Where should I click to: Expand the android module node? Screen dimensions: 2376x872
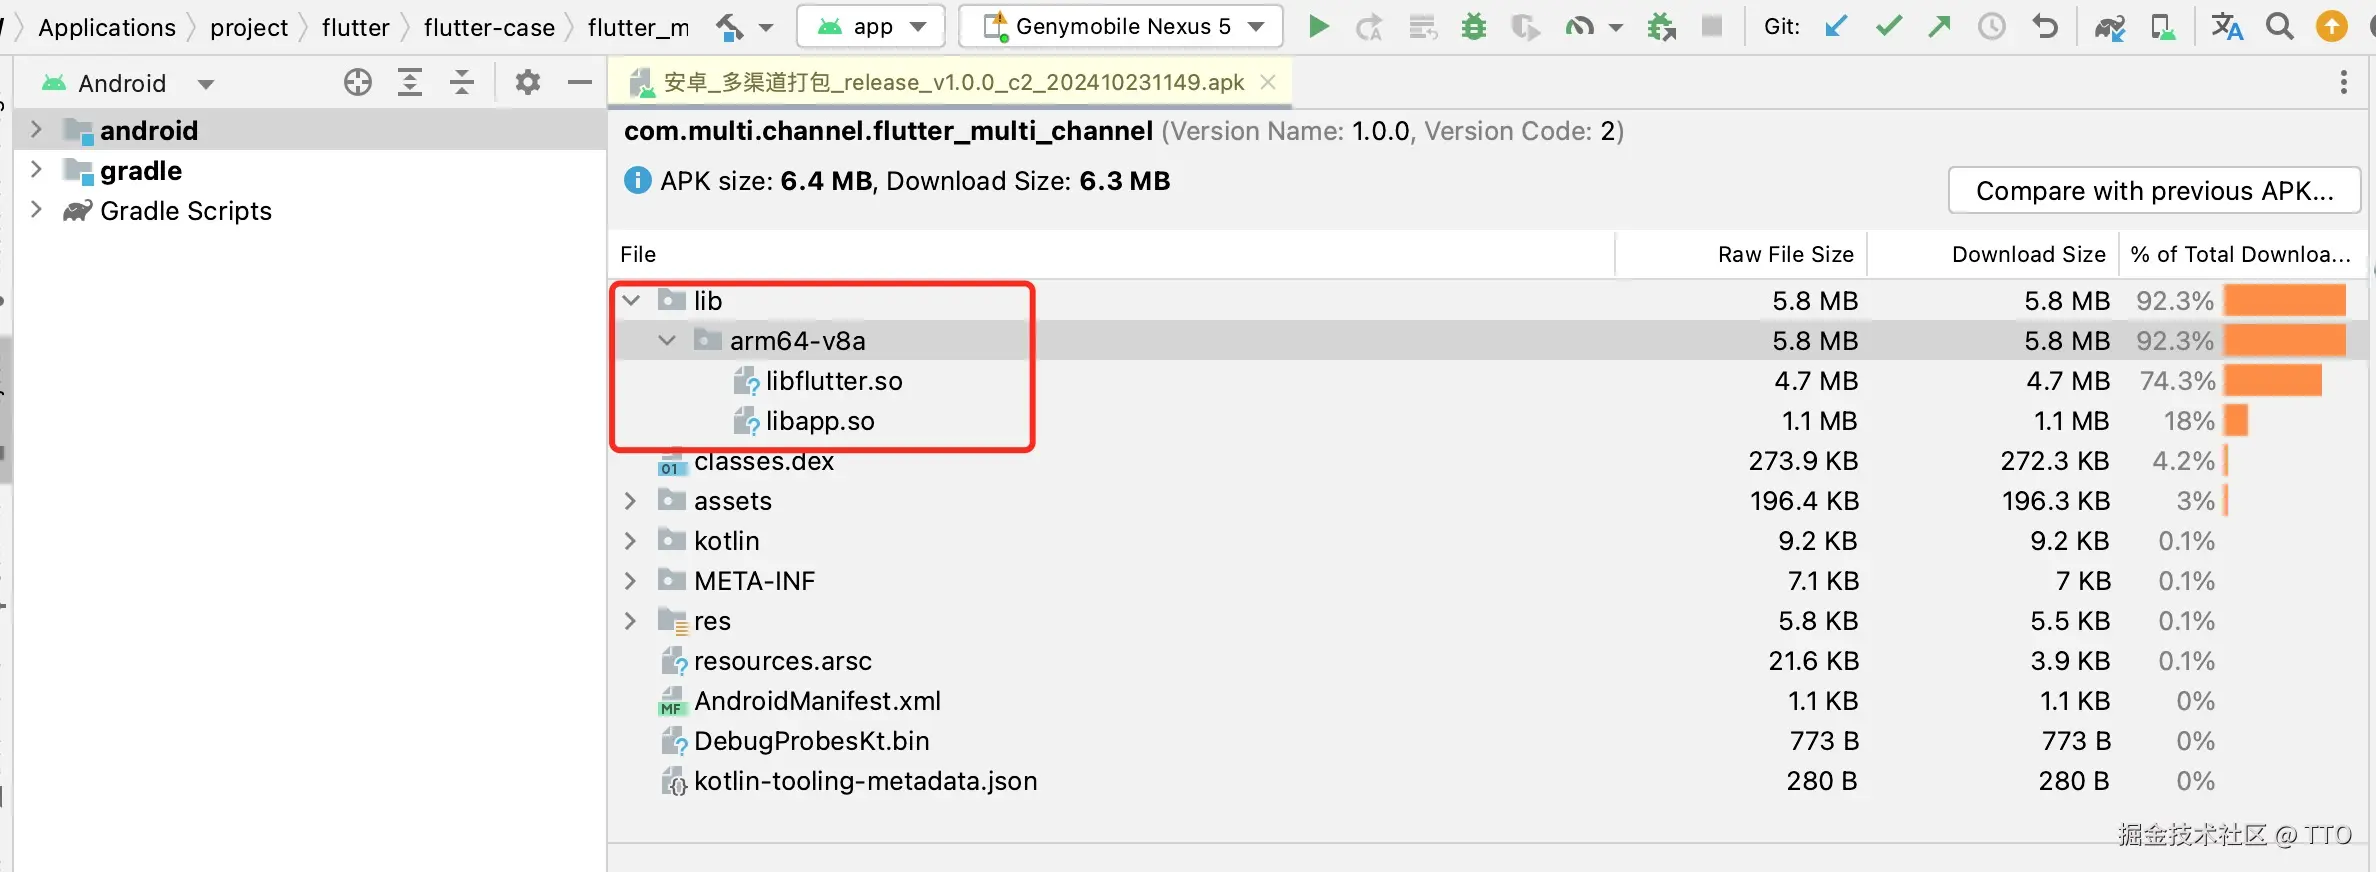click(x=36, y=130)
